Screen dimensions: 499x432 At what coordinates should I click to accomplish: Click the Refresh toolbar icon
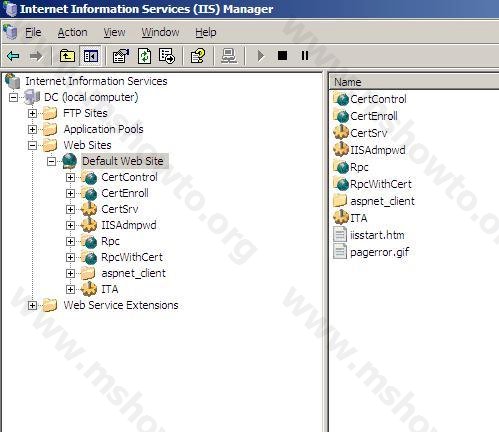[144, 56]
